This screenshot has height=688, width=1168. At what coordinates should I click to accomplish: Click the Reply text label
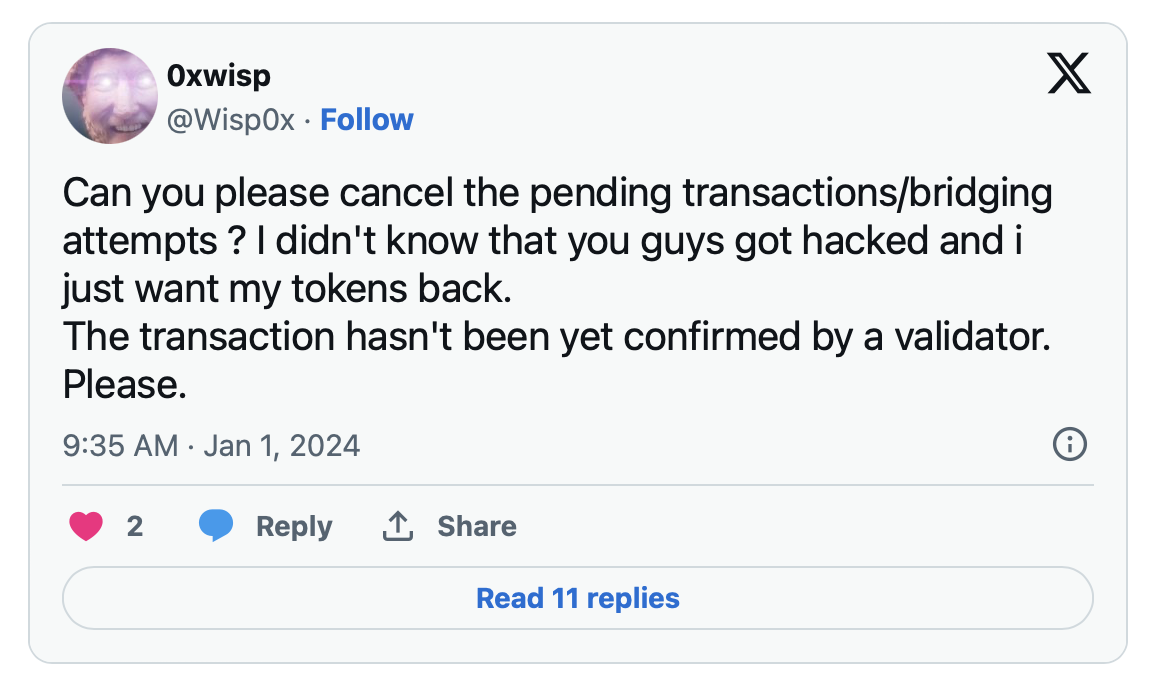[x=294, y=526]
